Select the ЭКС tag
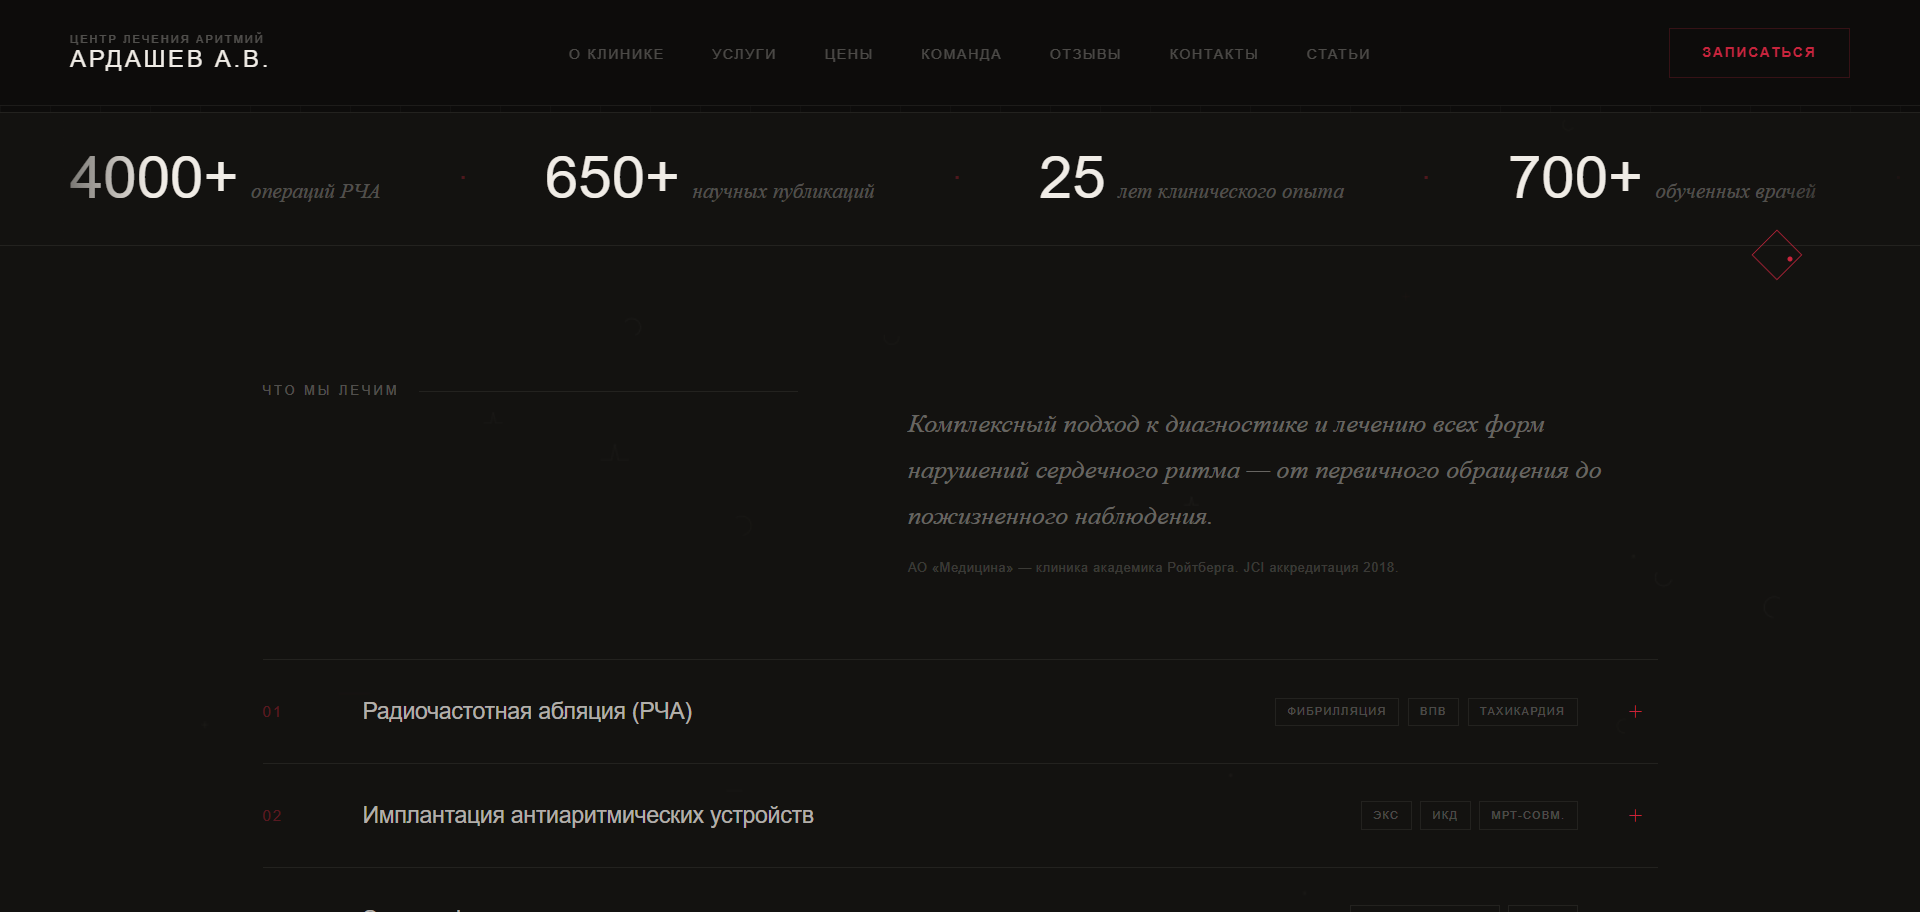Image resolution: width=1920 pixels, height=912 pixels. coord(1386,816)
